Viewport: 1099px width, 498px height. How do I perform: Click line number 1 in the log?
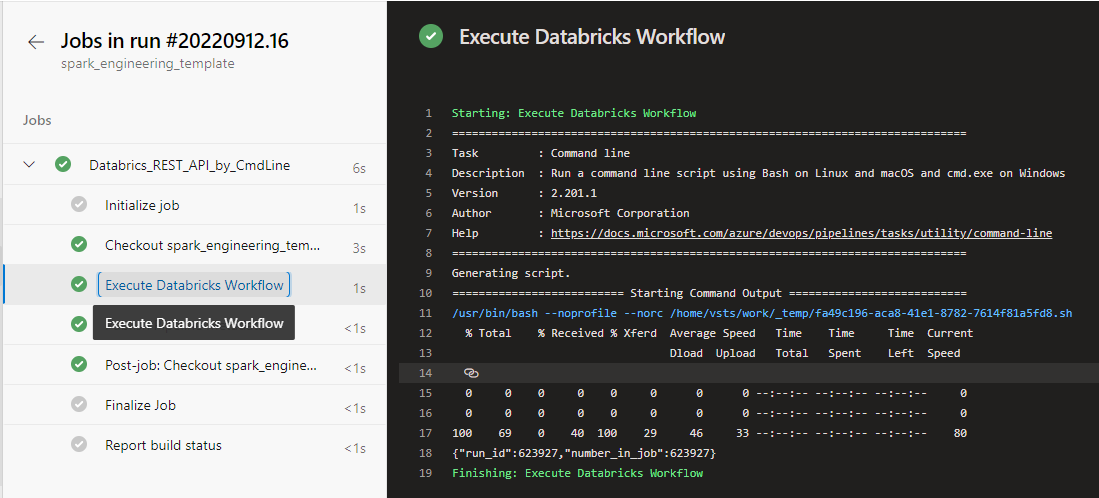click(428, 113)
